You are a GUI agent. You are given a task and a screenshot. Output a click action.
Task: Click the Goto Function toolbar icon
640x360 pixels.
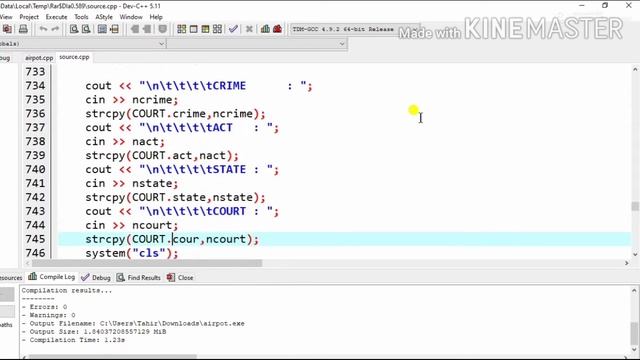coord(102,29)
